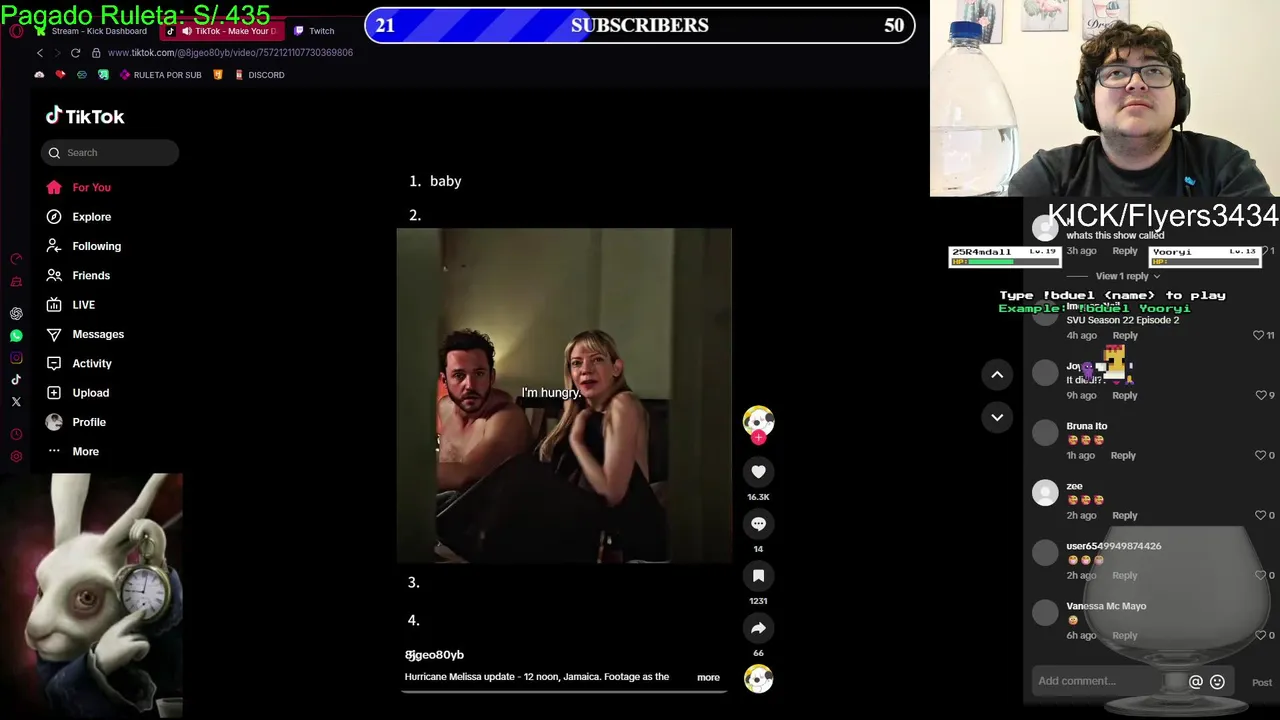Open video comments bubble icon
The width and height of the screenshot is (1280, 720).
[758, 524]
